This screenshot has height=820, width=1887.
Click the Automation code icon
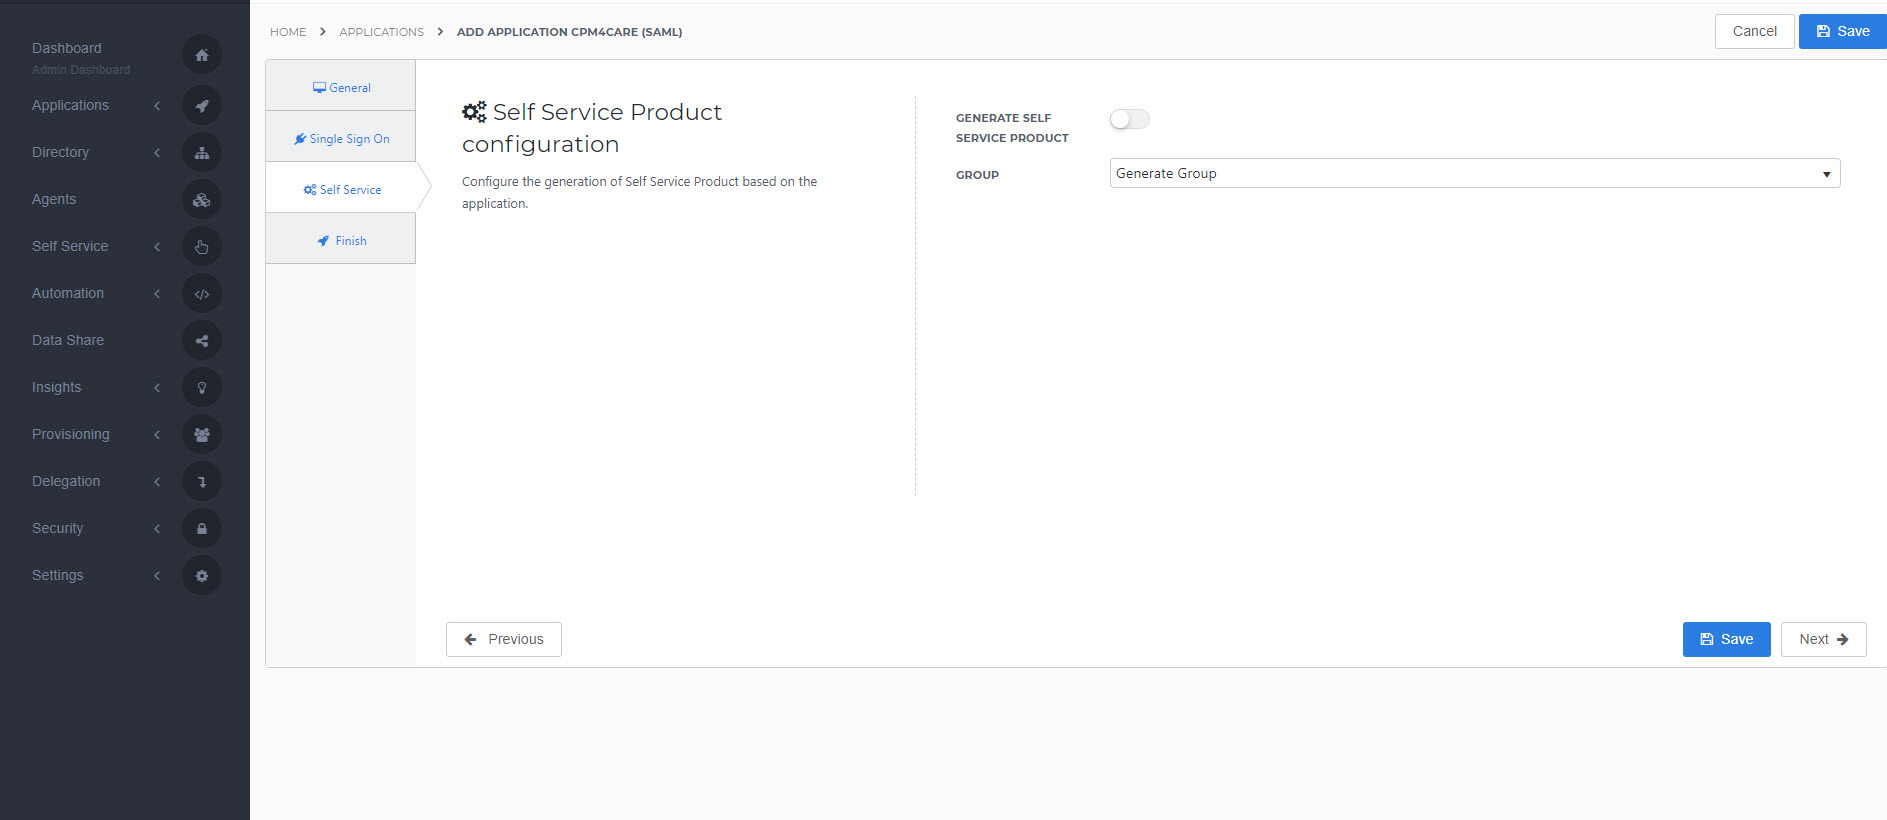point(202,293)
